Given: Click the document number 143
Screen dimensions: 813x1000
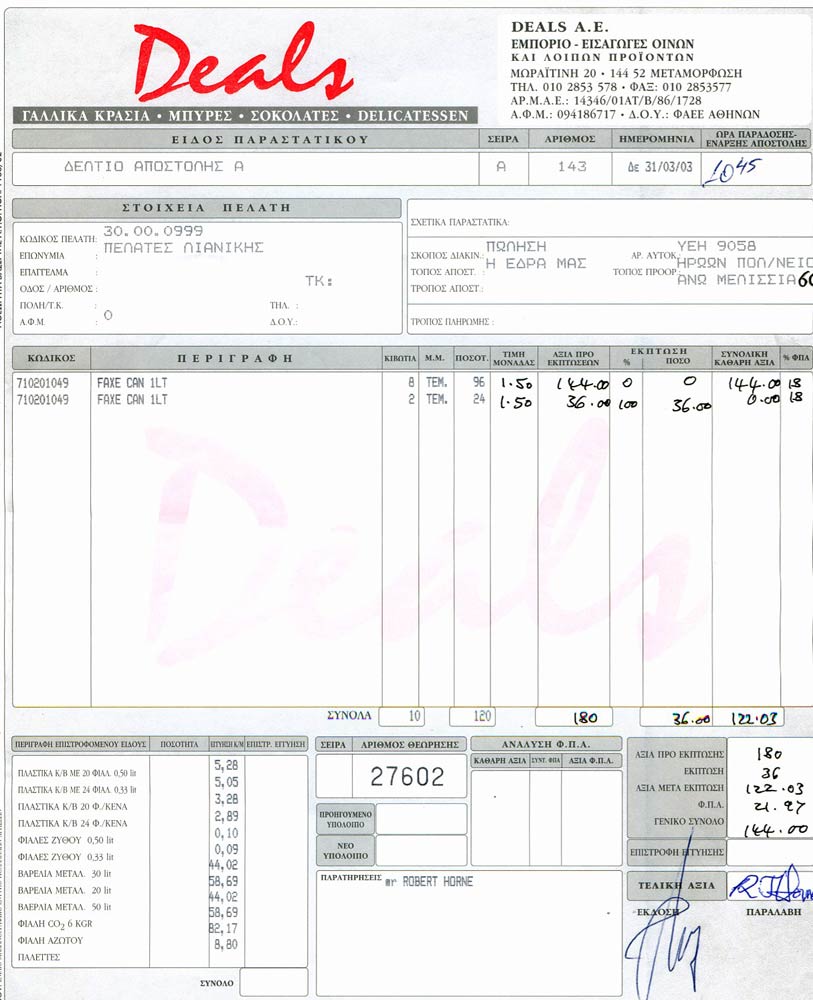Looking at the screenshot, I should 571,166.
